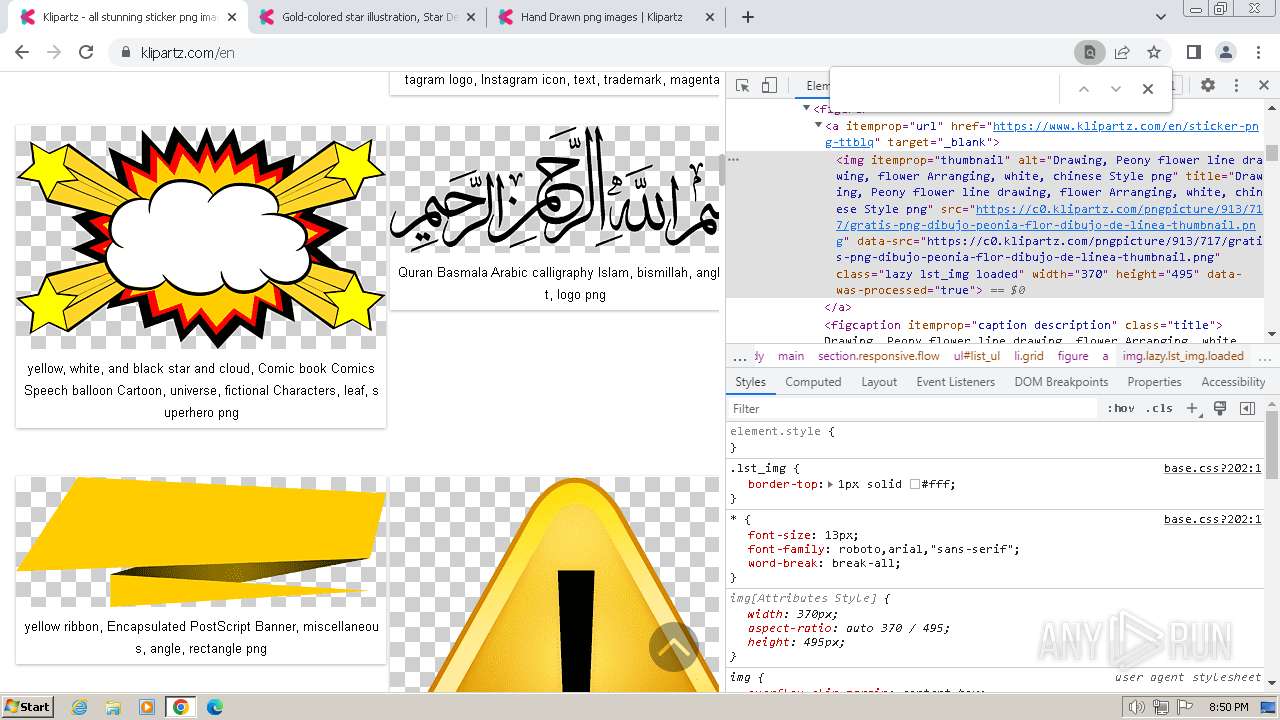The height and width of the screenshot is (720, 1280).
Task: Open DevTools more options menu
Action: click(1236, 86)
